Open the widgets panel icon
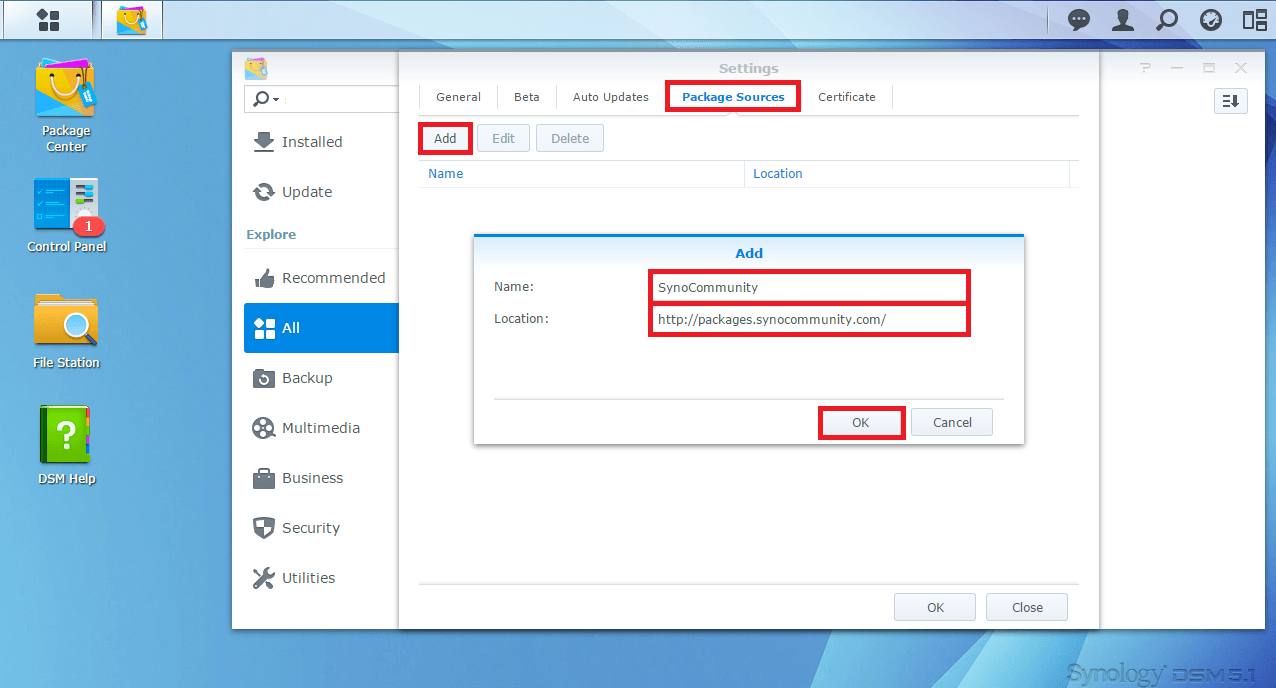 (1254, 20)
